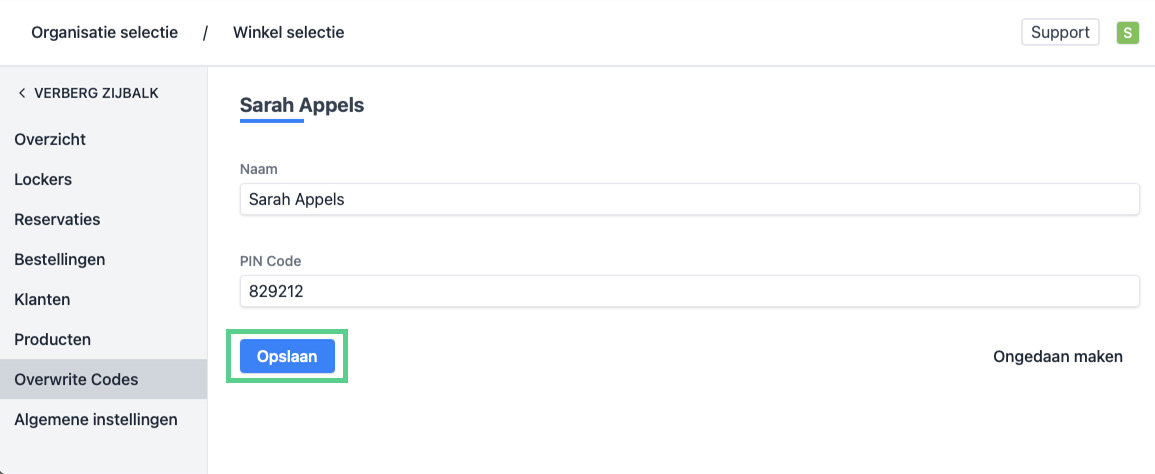Click into the PIN Code field
Screen dimensions: 1155x474
(689, 291)
